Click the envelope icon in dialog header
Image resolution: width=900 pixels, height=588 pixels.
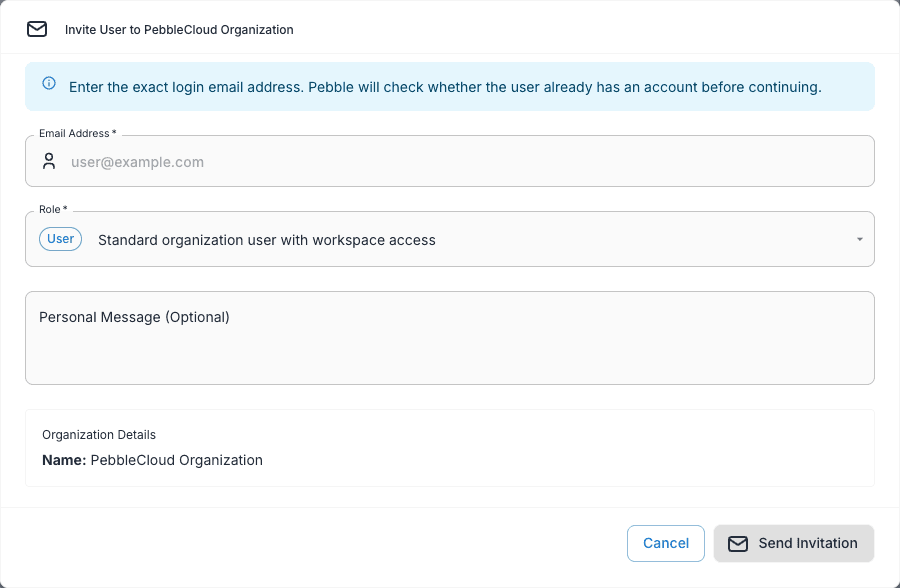tap(37, 29)
